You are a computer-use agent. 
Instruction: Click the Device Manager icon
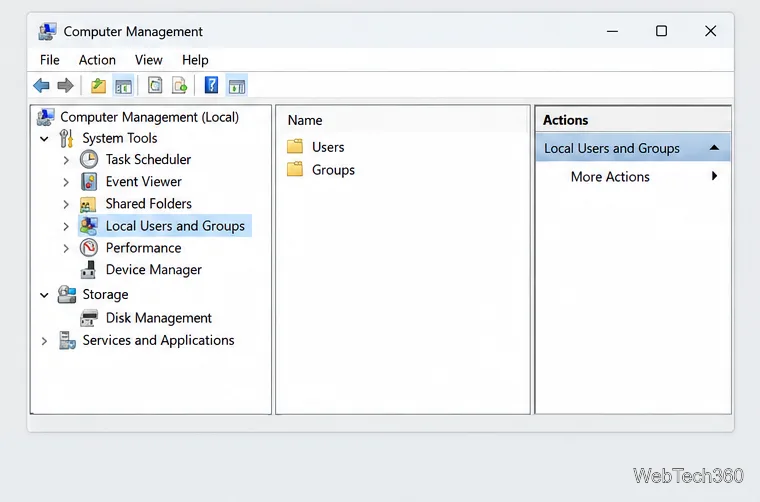click(88, 270)
